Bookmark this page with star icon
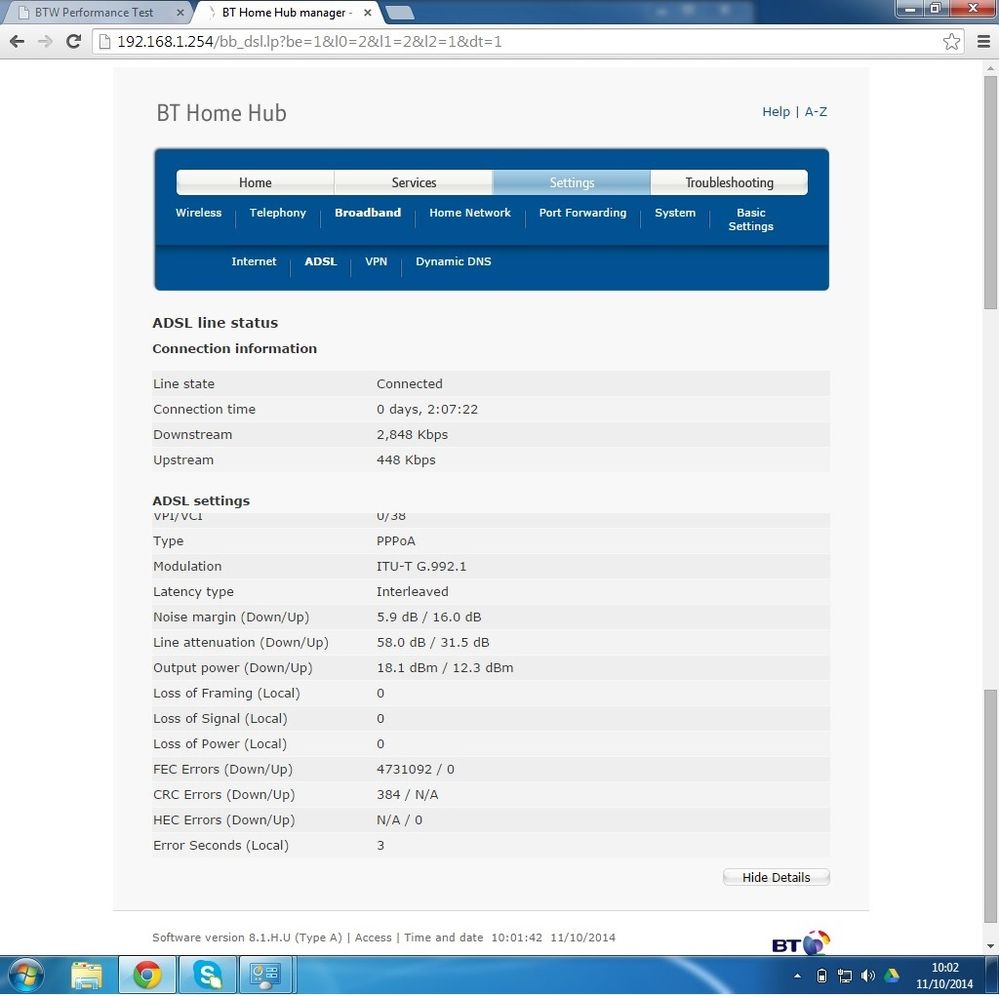This screenshot has height=996, width=999. 951,41
